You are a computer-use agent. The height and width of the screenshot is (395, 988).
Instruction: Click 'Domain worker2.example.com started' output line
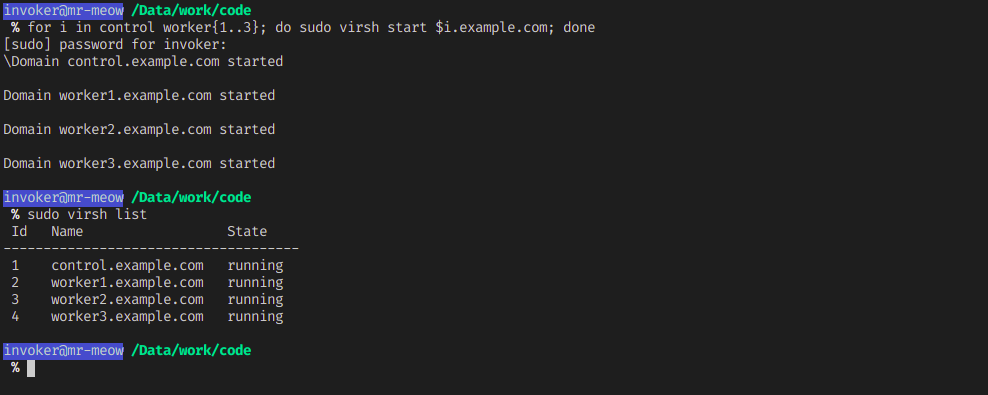139,130
